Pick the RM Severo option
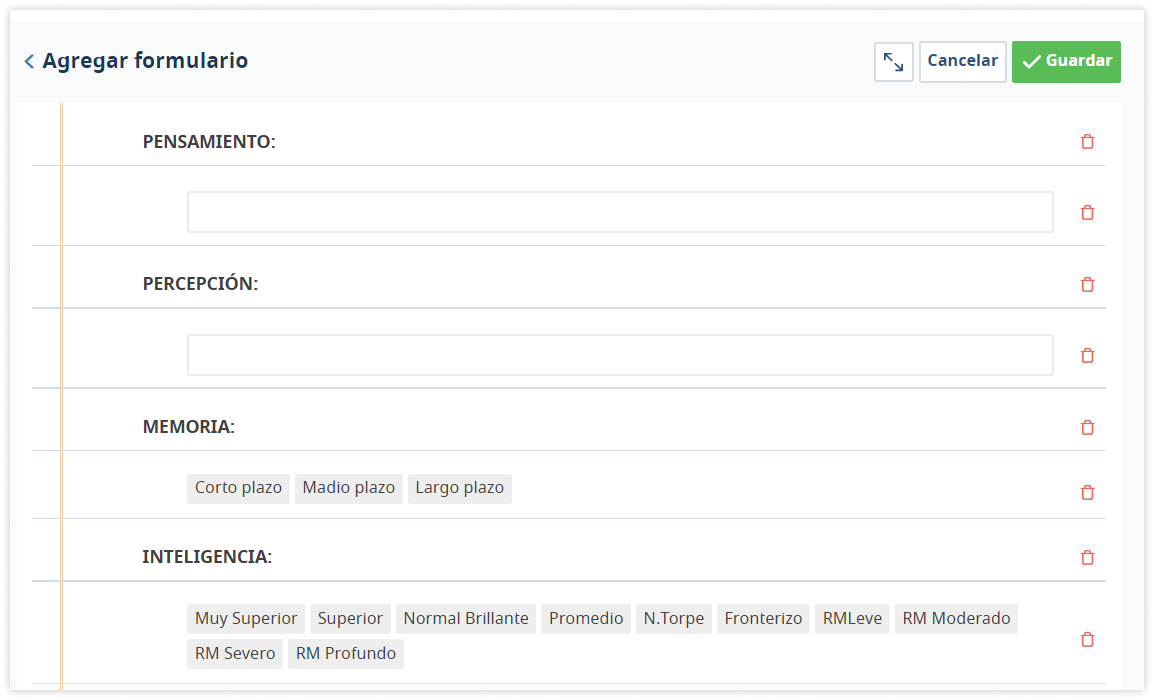1154x700 pixels. click(x=235, y=654)
